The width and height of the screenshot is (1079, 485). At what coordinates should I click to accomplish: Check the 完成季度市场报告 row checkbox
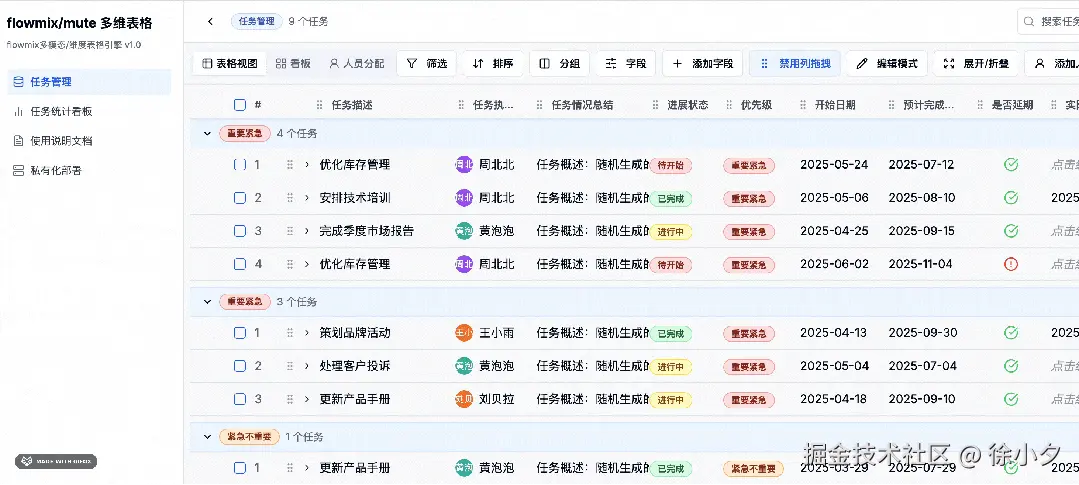[239, 231]
